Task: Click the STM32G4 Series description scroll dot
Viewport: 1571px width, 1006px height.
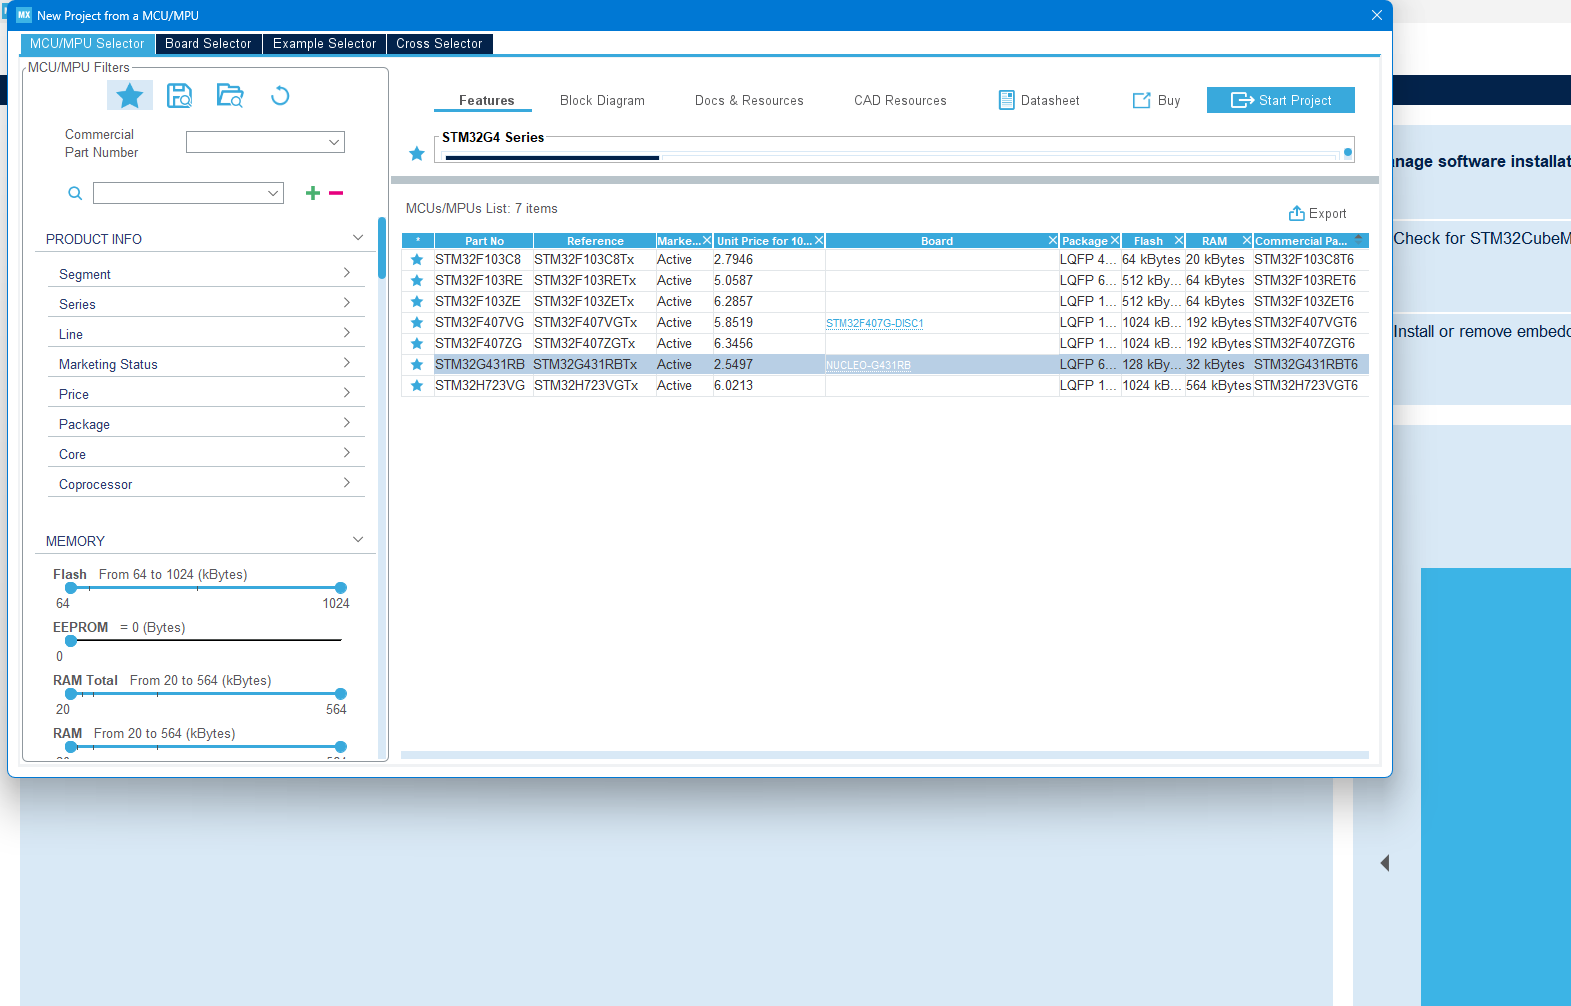Action: click(x=1348, y=153)
